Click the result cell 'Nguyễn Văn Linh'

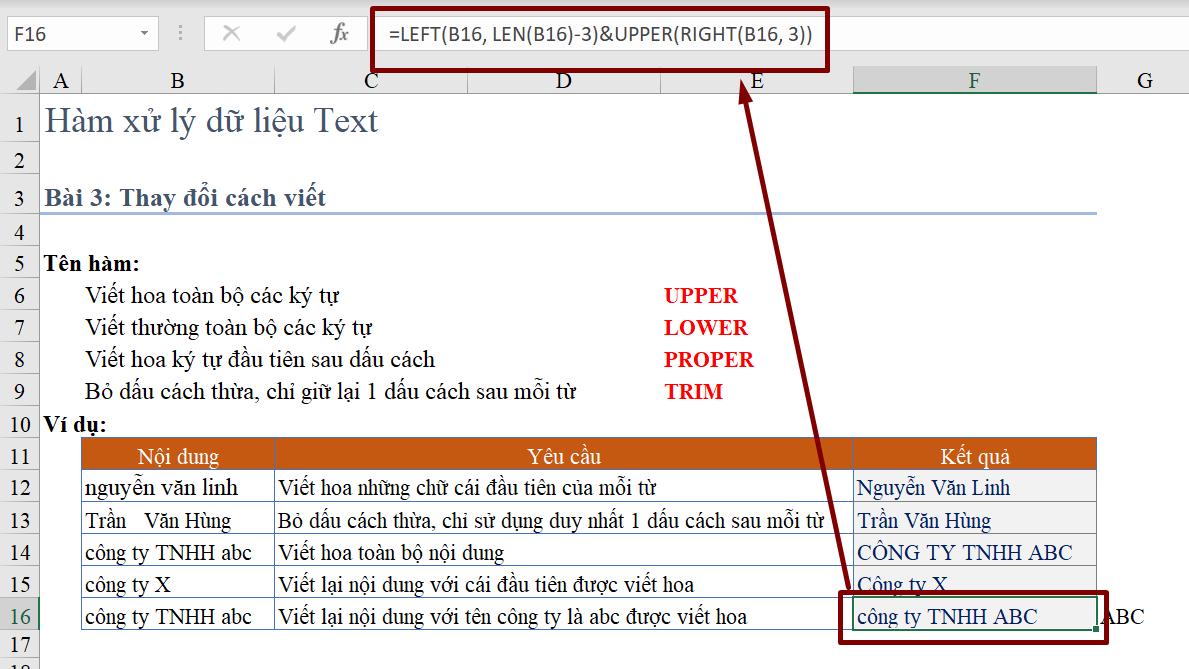click(932, 486)
